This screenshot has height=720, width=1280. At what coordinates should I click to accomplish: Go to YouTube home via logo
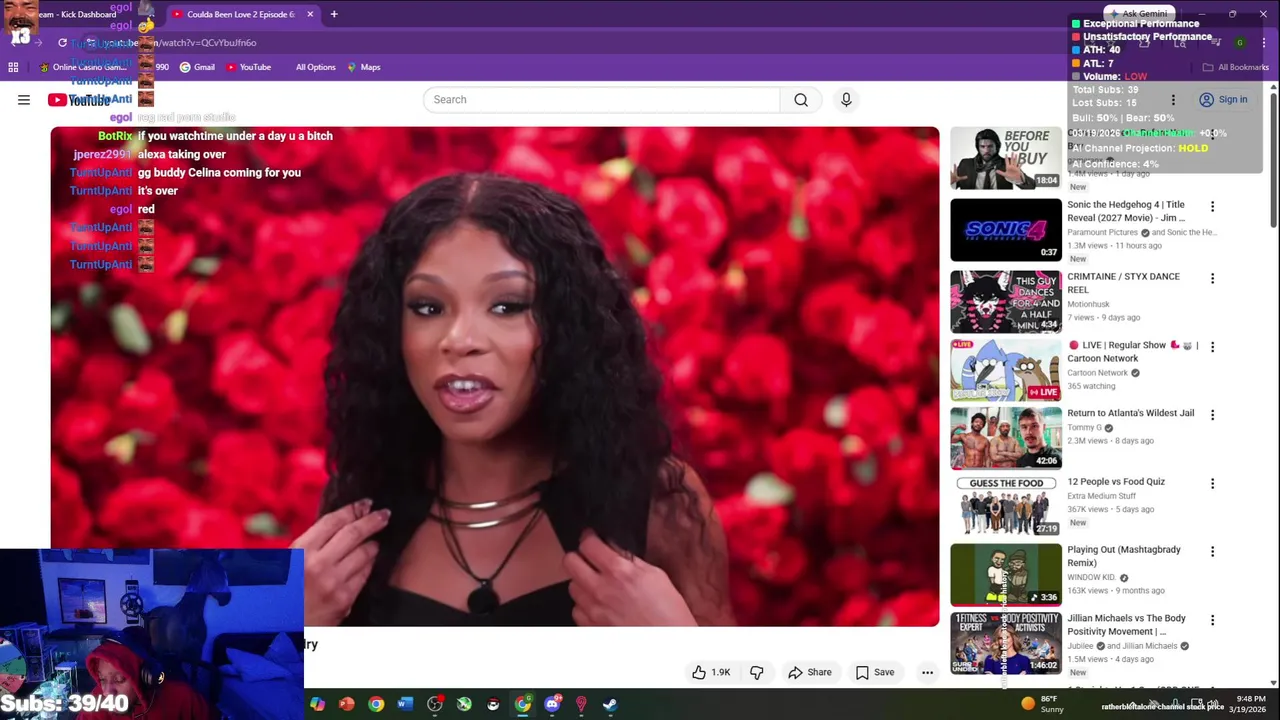click(x=79, y=100)
